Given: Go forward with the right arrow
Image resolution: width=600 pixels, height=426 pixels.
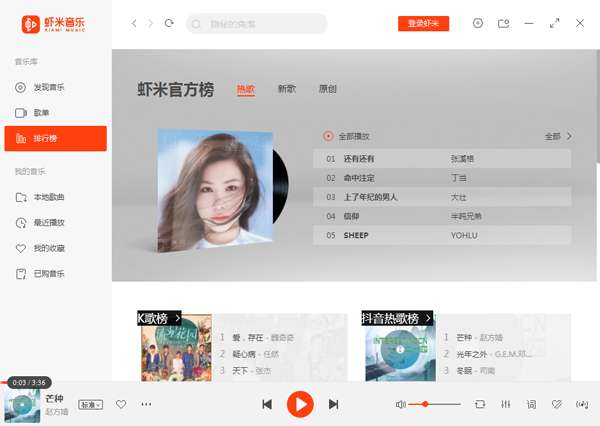Looking at the screenshot, I should (x=150, y=23).
